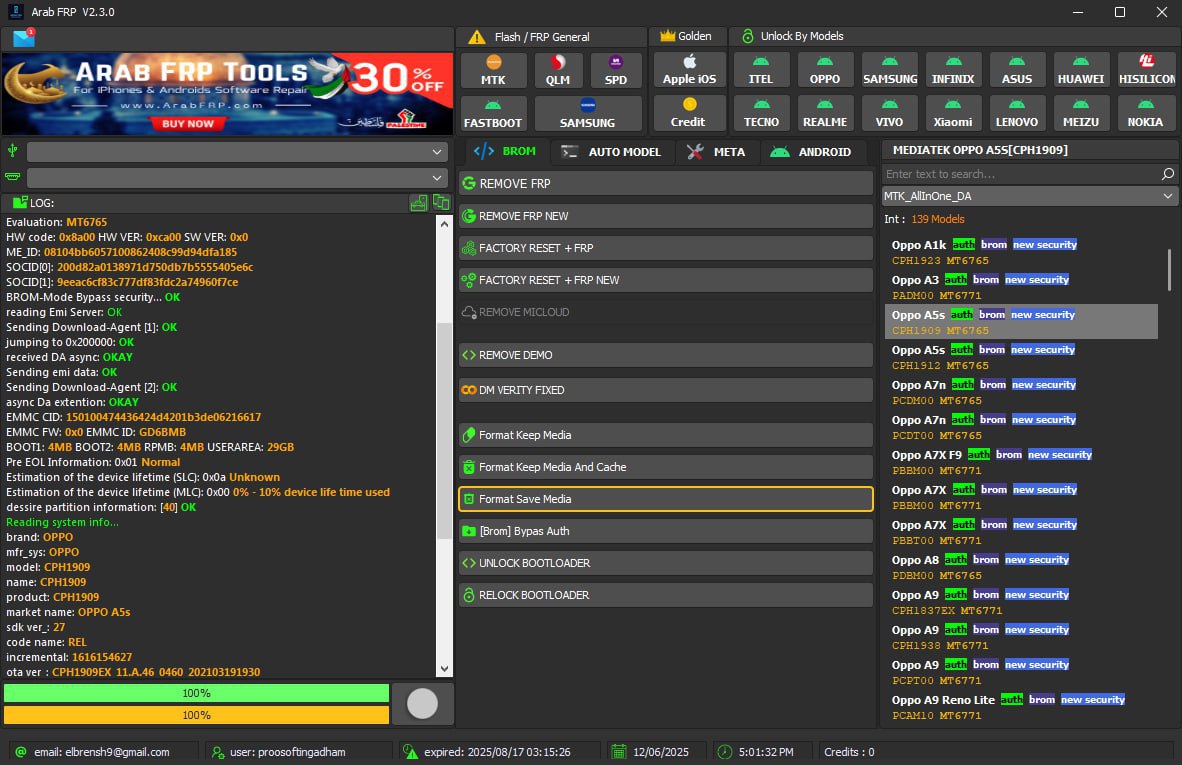Open the USB device dropdown
The image size is (1182, 765).
pos(237,151)
